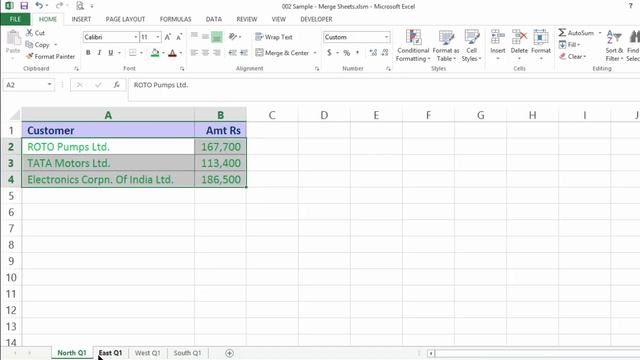640x360 pixels.
Task: Toggle Underline formatting
Action: [x=110, y=53]
